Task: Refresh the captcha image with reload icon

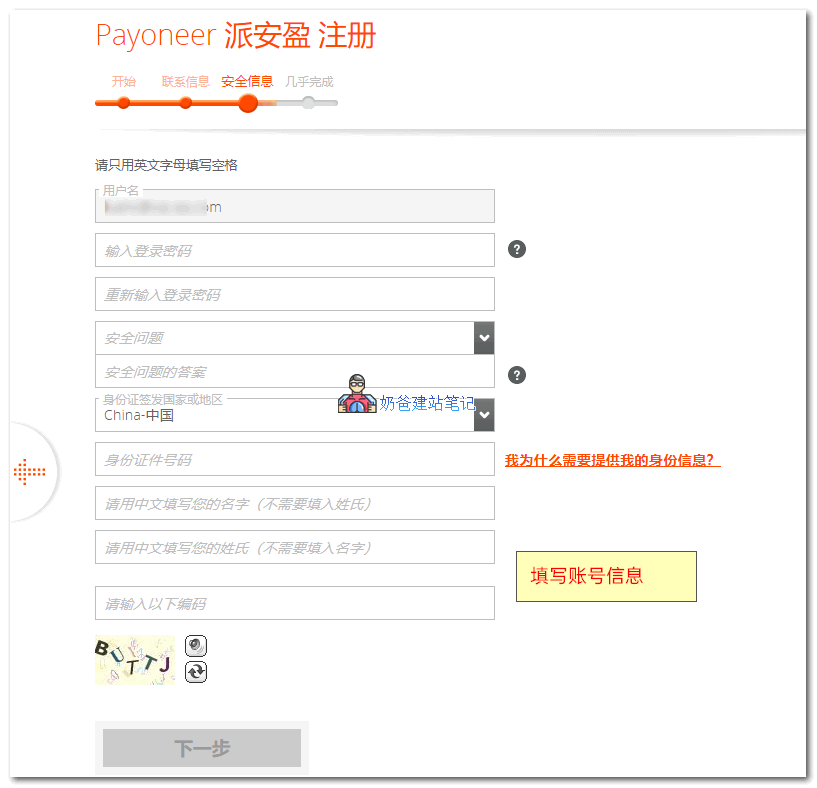Action: pos(196,672)
